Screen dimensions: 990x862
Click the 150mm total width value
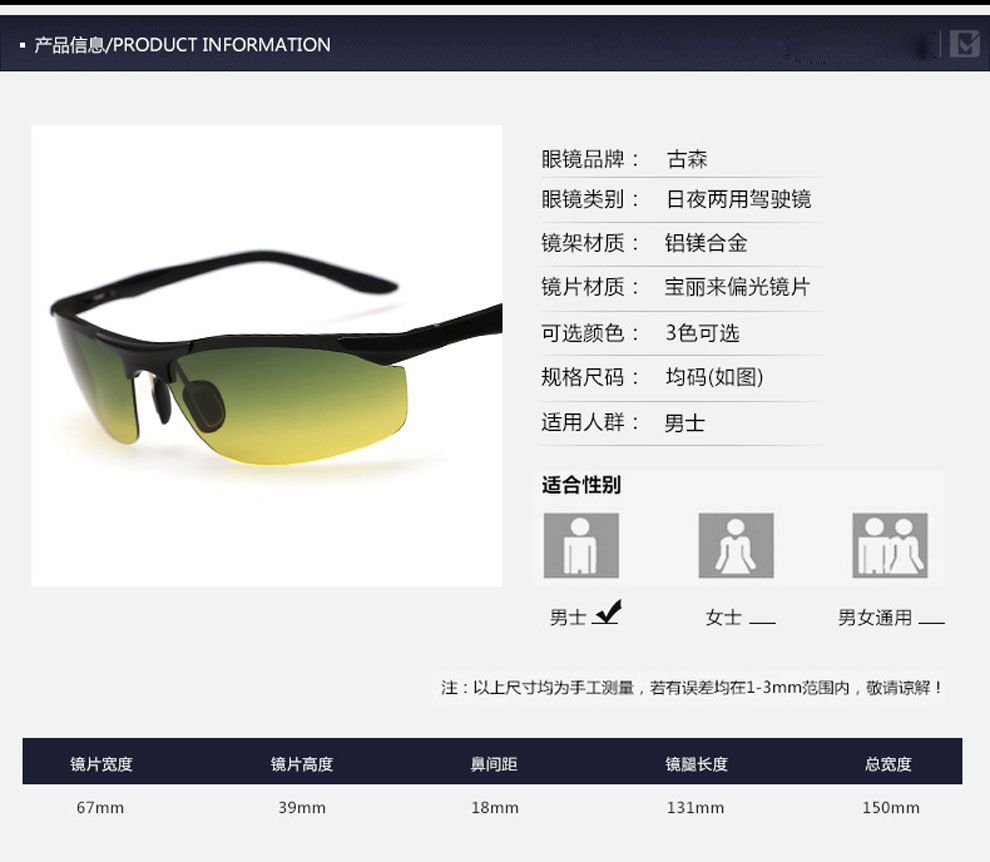891,808
